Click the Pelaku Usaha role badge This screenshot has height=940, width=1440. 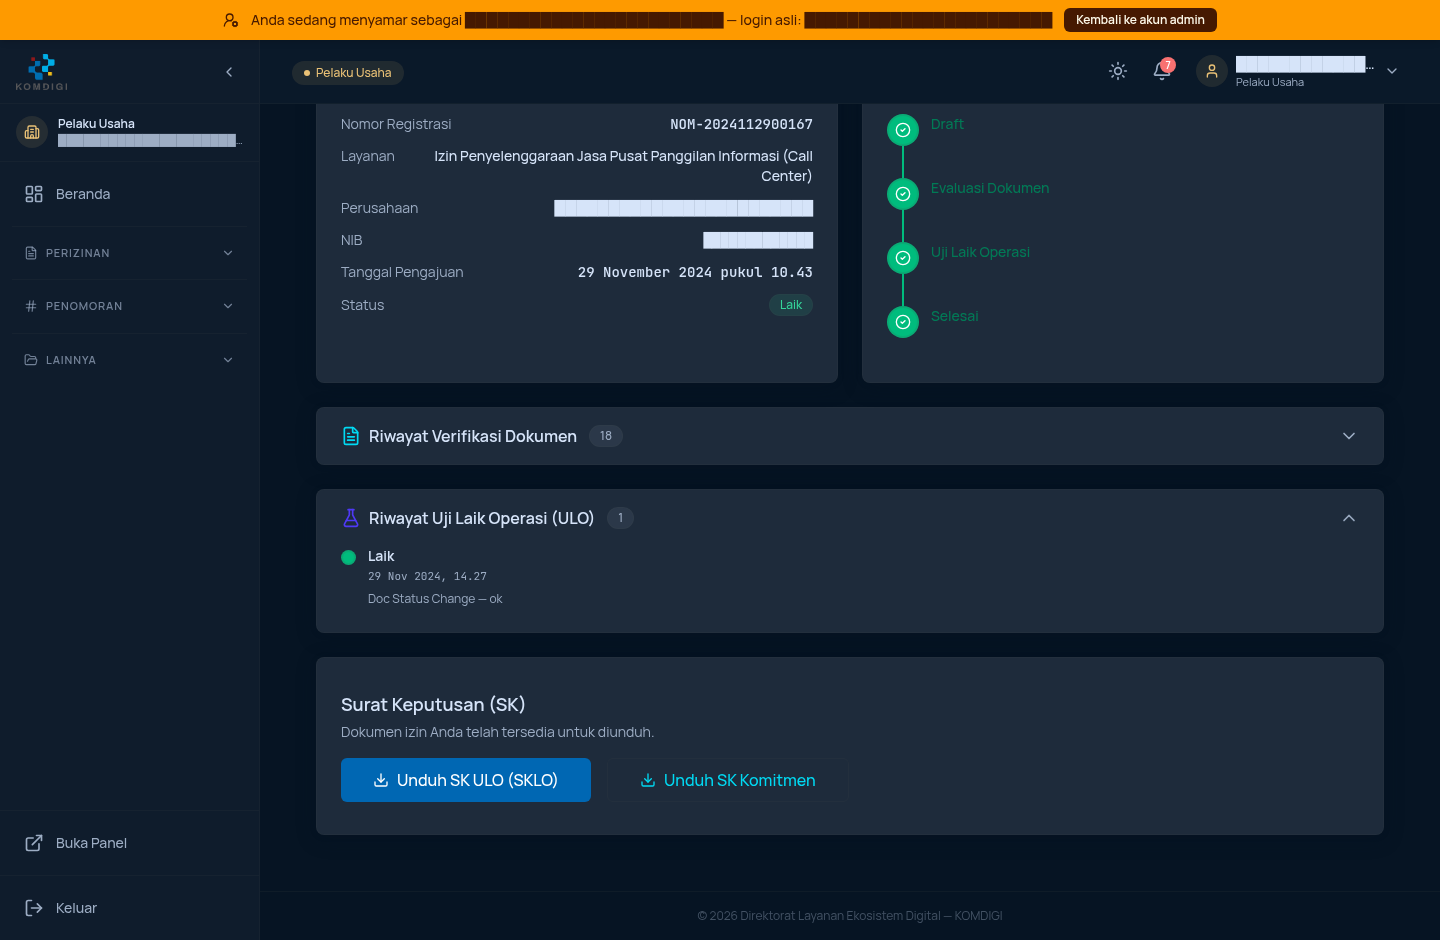348,73
